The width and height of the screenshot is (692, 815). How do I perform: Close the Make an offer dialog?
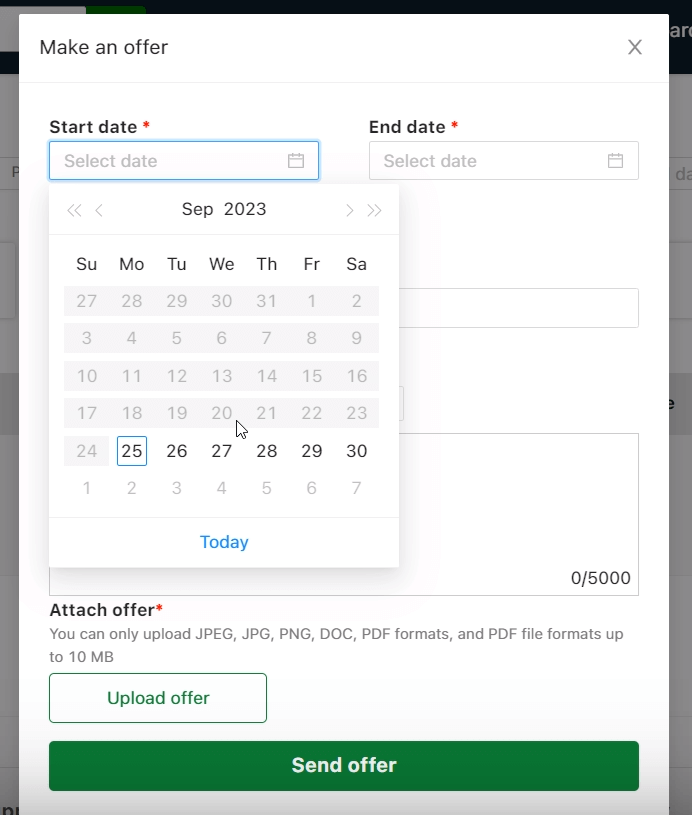coord(635,47)
